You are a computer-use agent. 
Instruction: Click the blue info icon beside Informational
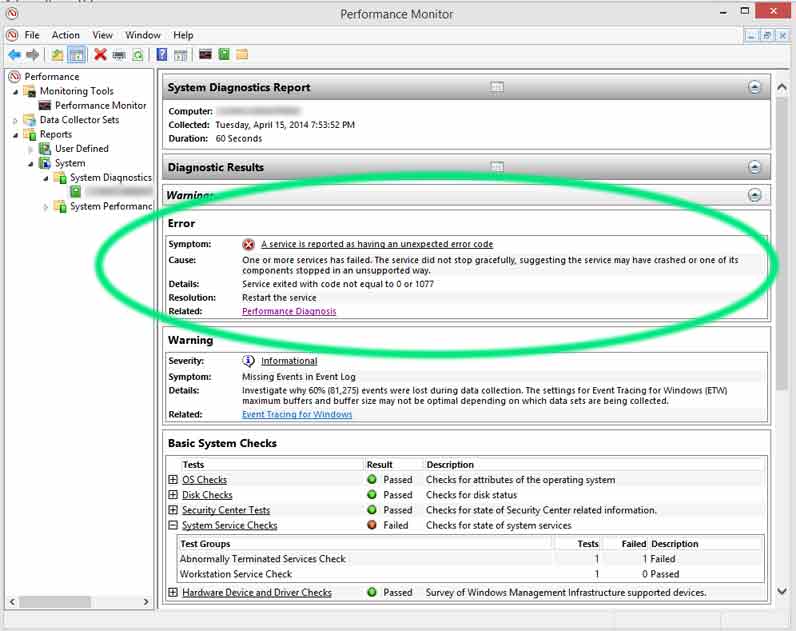pyautogui.click(x=248, y=361)
